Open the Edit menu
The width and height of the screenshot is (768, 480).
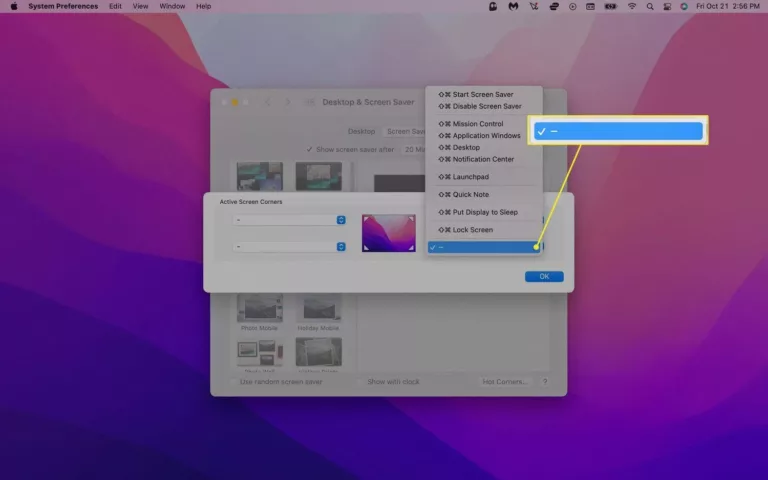(x=116, y=6)
